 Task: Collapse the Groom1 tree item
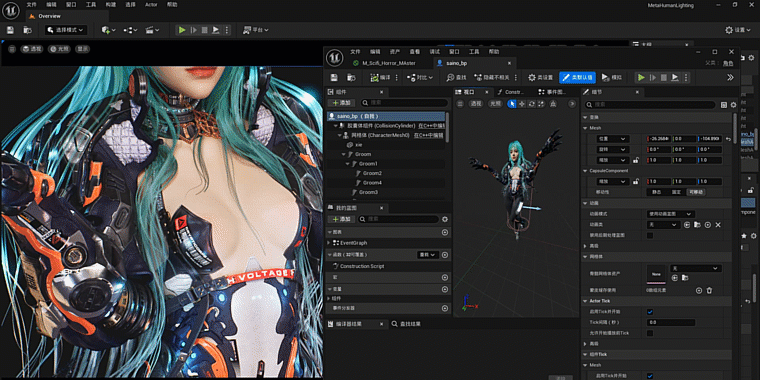348,164
